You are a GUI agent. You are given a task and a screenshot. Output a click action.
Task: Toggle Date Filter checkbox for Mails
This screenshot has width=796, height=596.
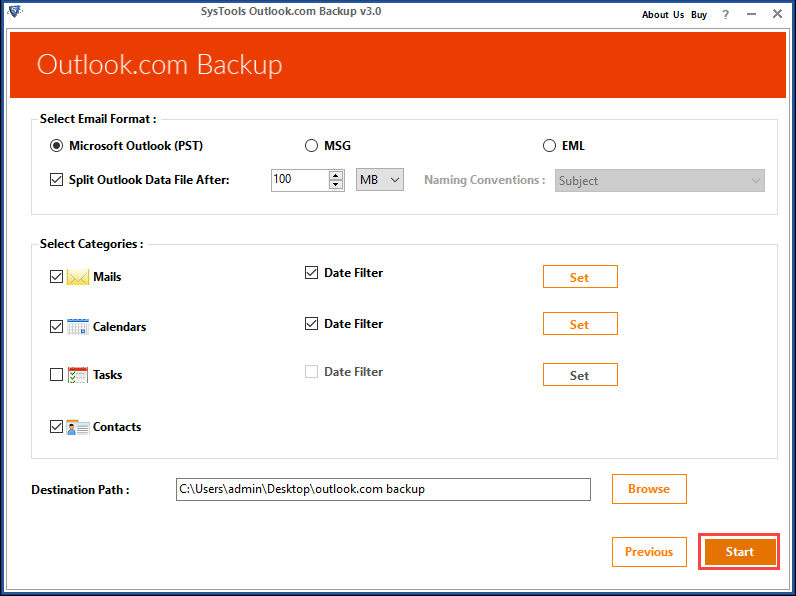(311, 273)
